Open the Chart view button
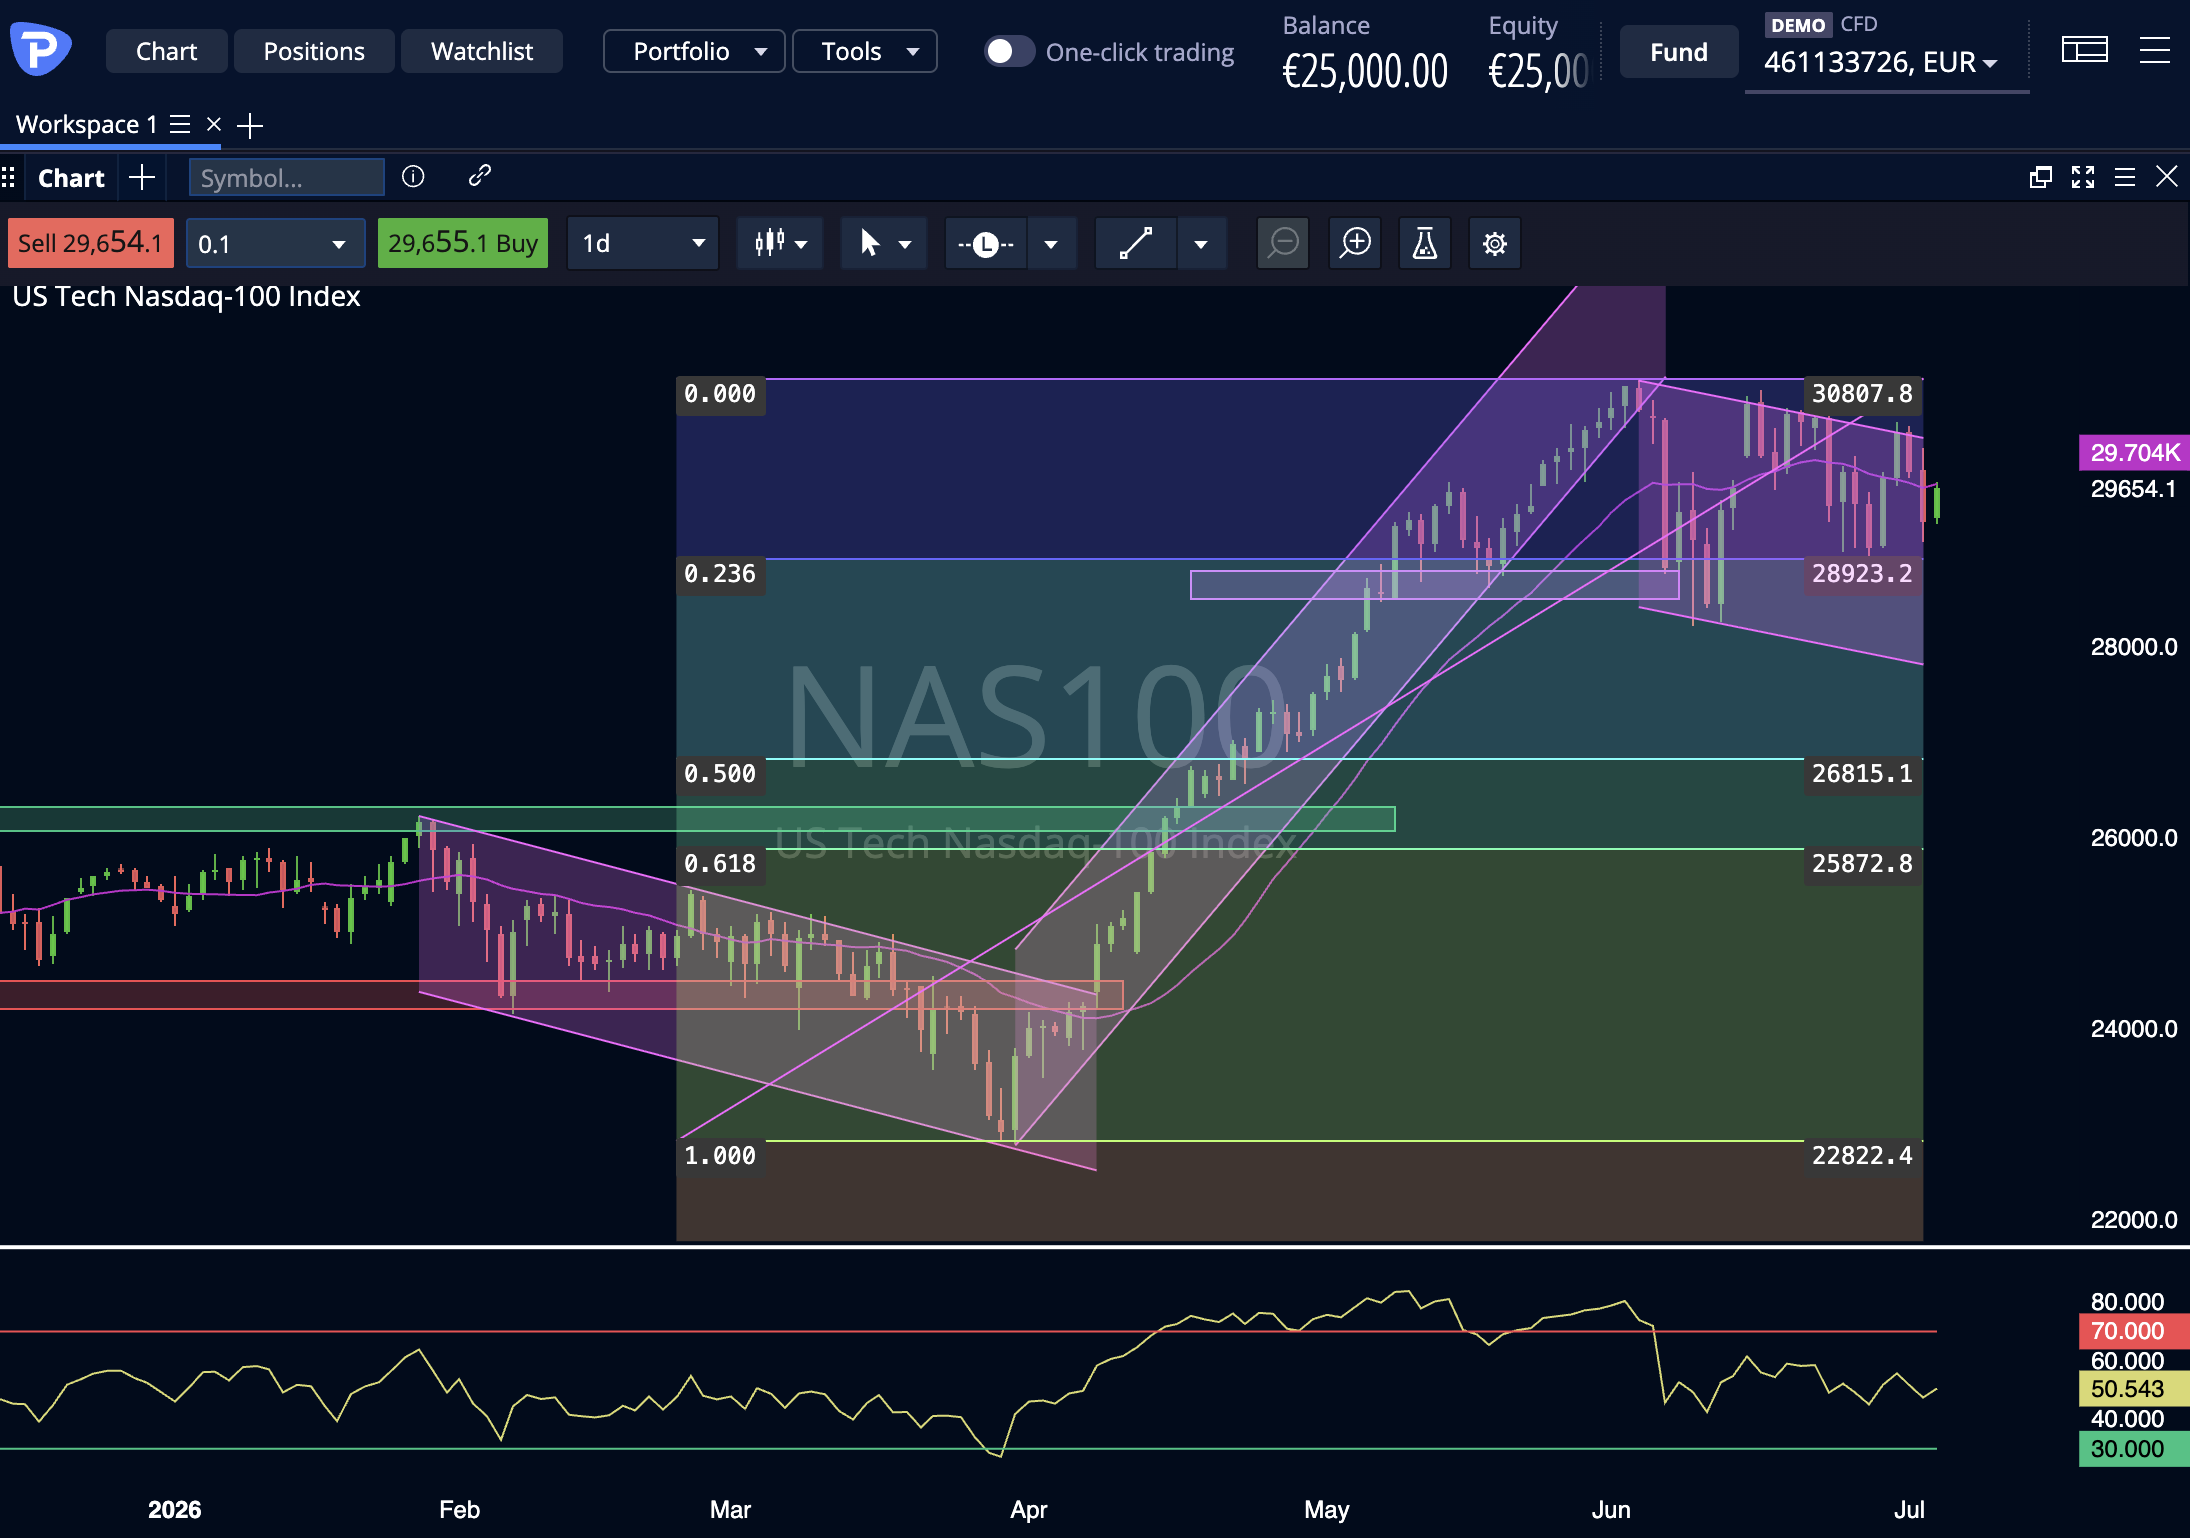The width and height of the screenshot is (2190, 1538). click(166, 51)
